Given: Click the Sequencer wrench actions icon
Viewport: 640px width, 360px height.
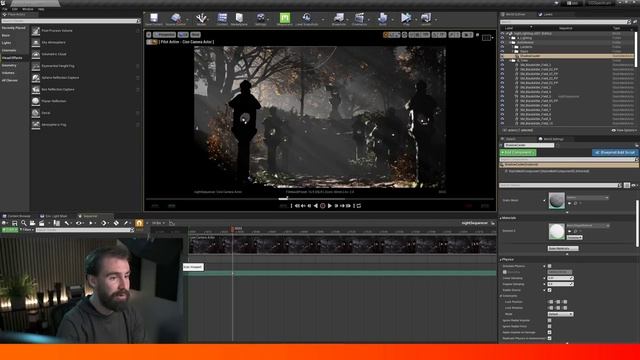Looking at the screenshot, I should point(67,223).
